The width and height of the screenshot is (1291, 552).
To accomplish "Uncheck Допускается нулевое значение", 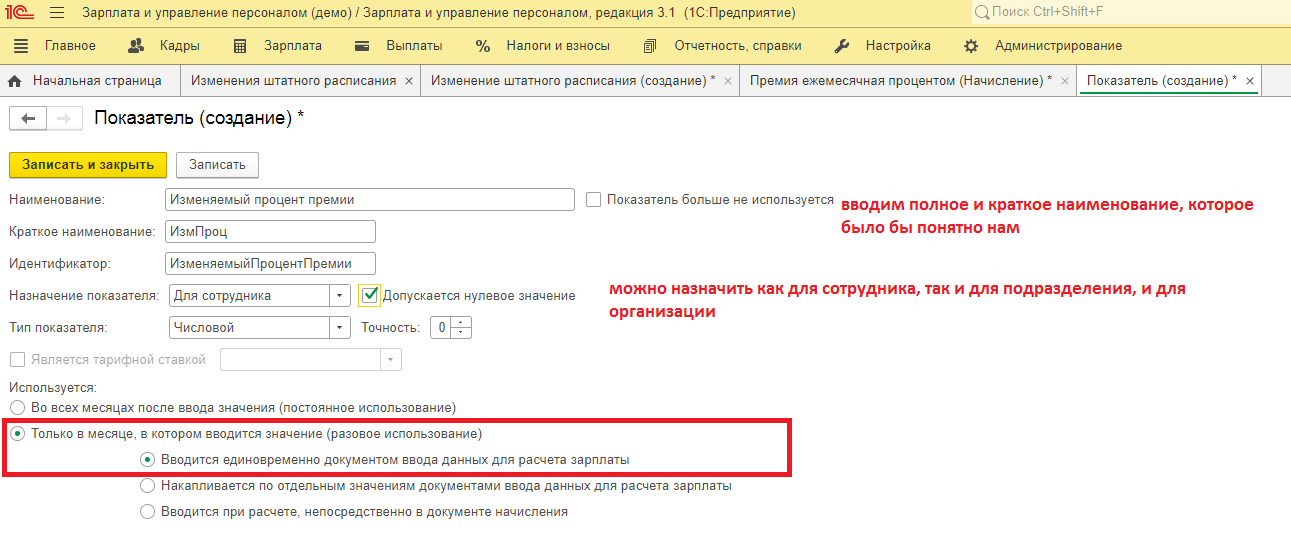I will tap(371, 295).
